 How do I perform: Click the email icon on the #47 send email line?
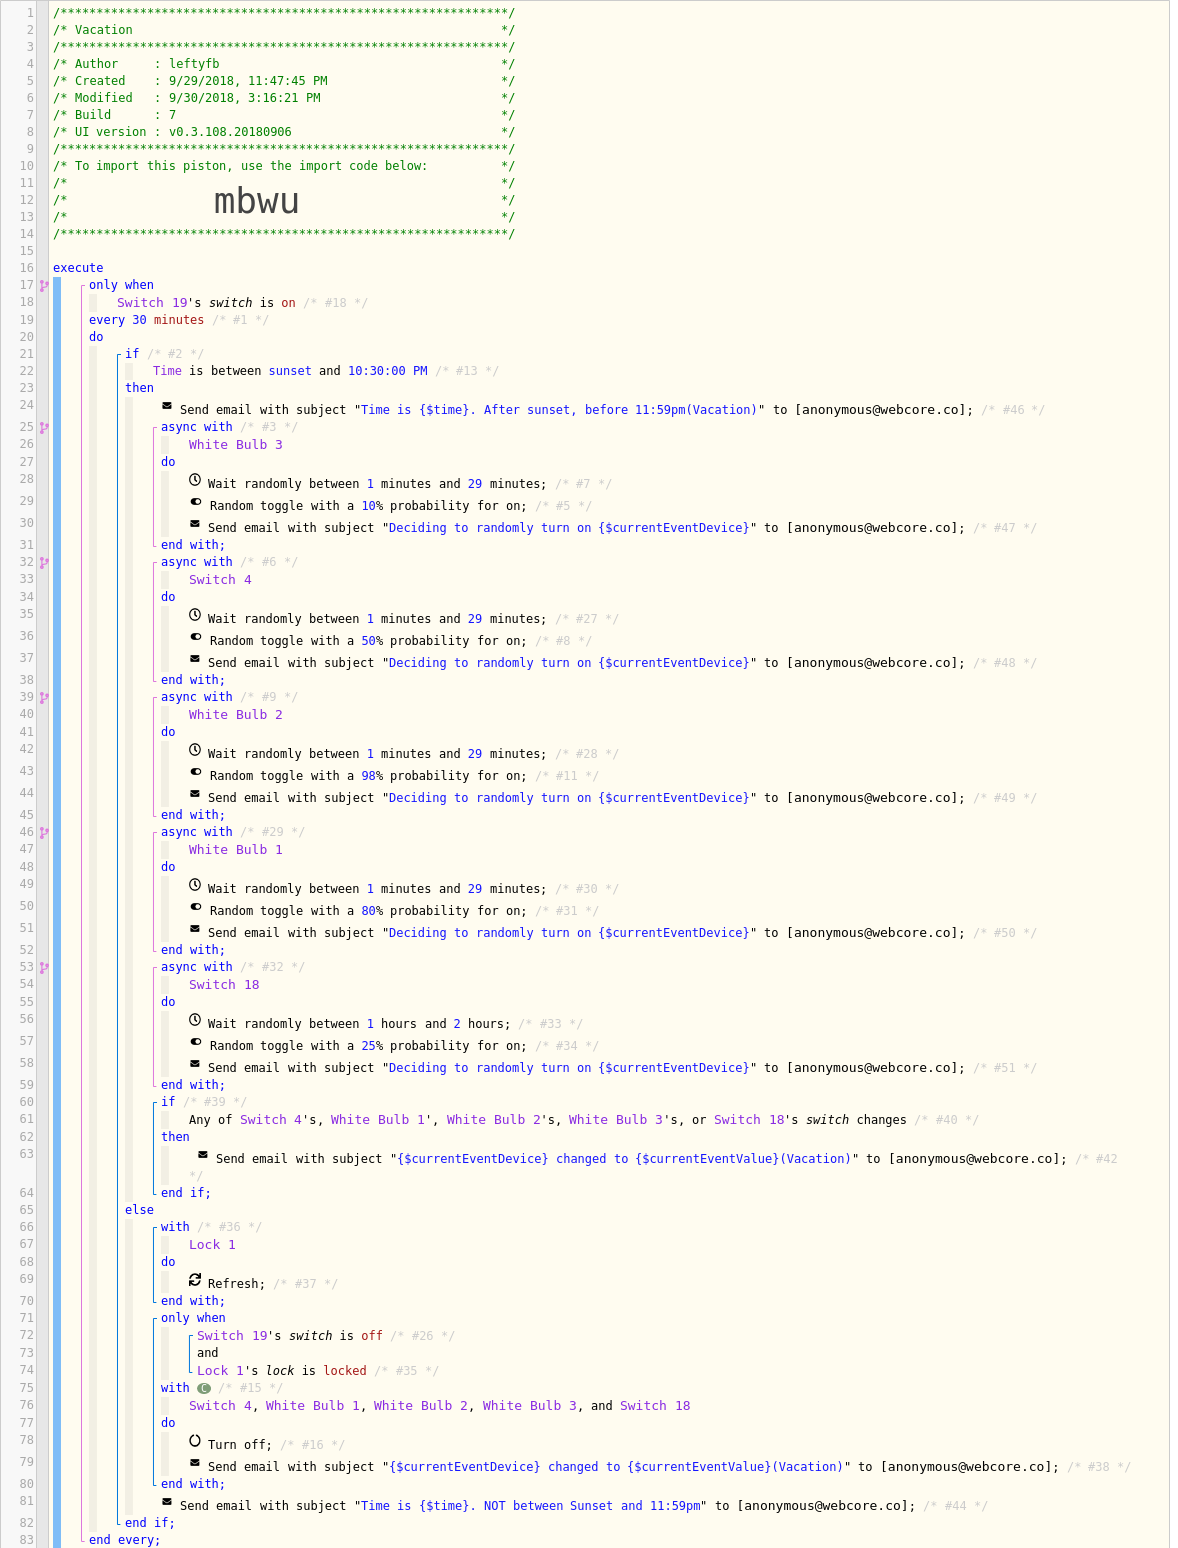195,525
